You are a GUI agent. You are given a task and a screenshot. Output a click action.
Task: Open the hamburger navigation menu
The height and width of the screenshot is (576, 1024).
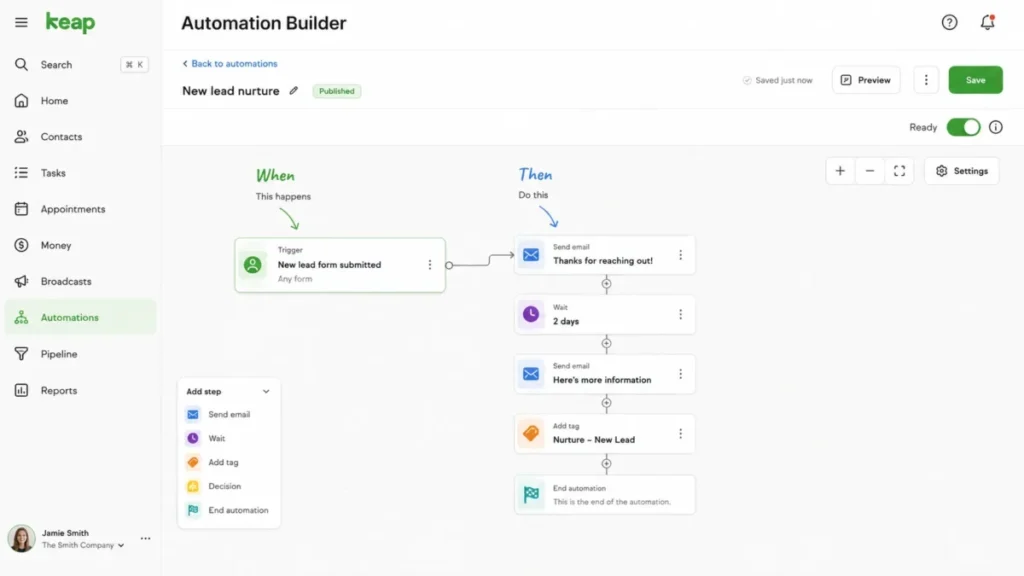21,23
